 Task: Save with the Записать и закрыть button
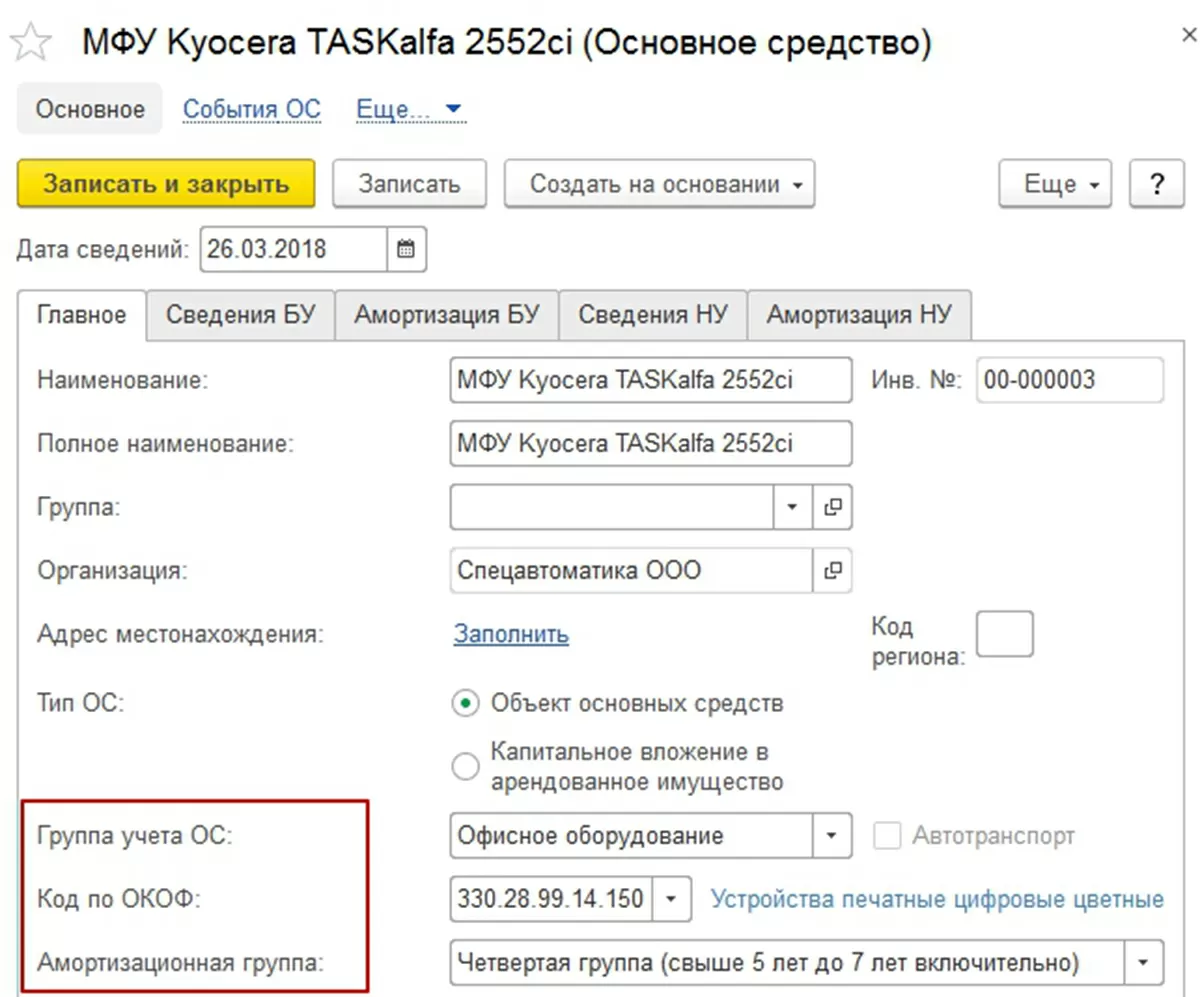point(166,184)
